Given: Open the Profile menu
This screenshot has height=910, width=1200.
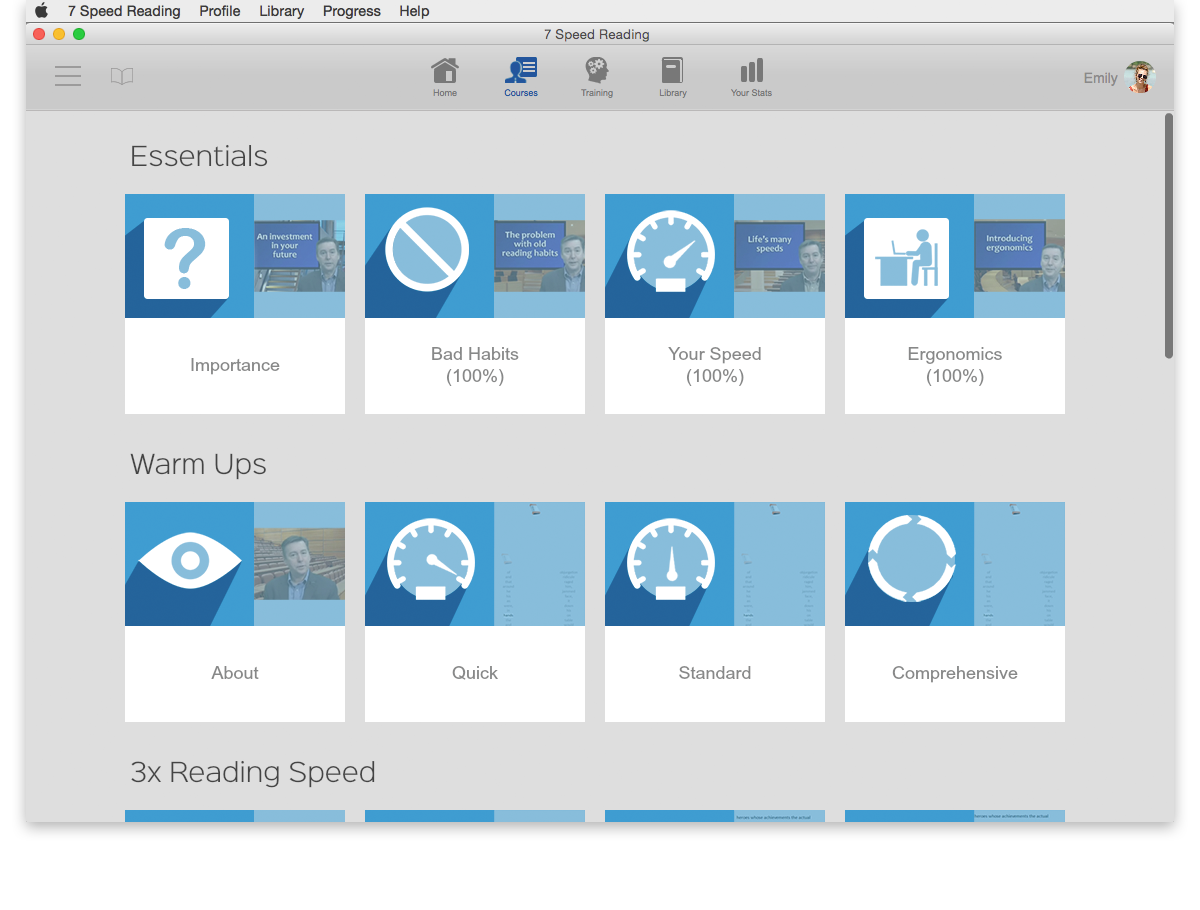Looking at the screenshot, I should coord(220,11).
